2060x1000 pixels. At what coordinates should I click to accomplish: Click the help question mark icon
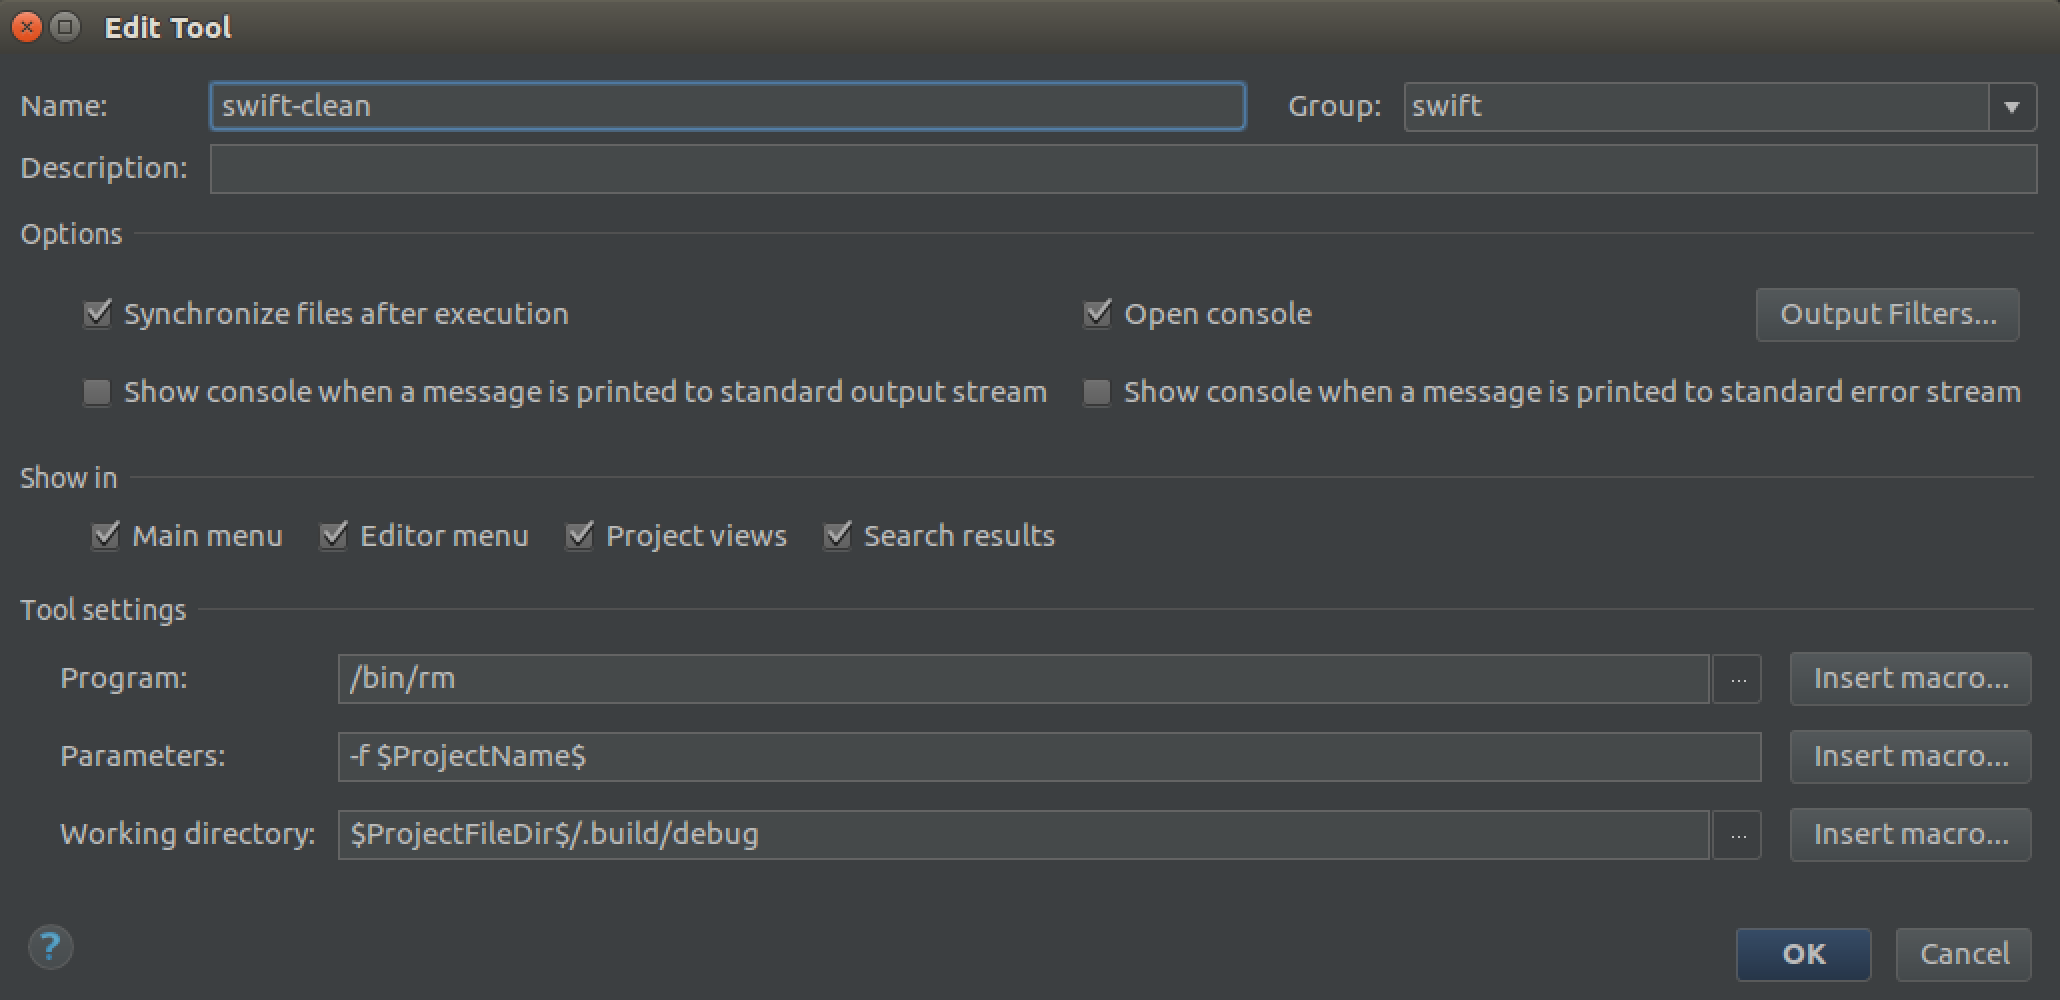[50, 946]
